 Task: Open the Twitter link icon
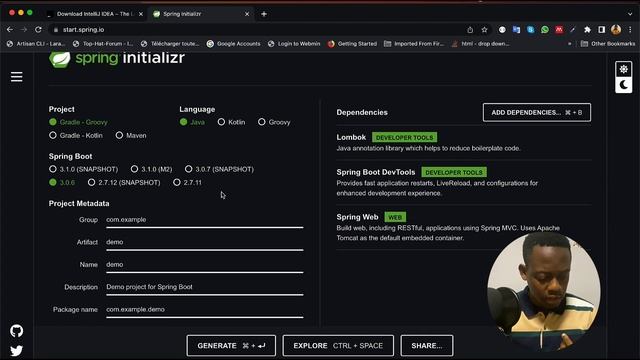coord(17,351)
